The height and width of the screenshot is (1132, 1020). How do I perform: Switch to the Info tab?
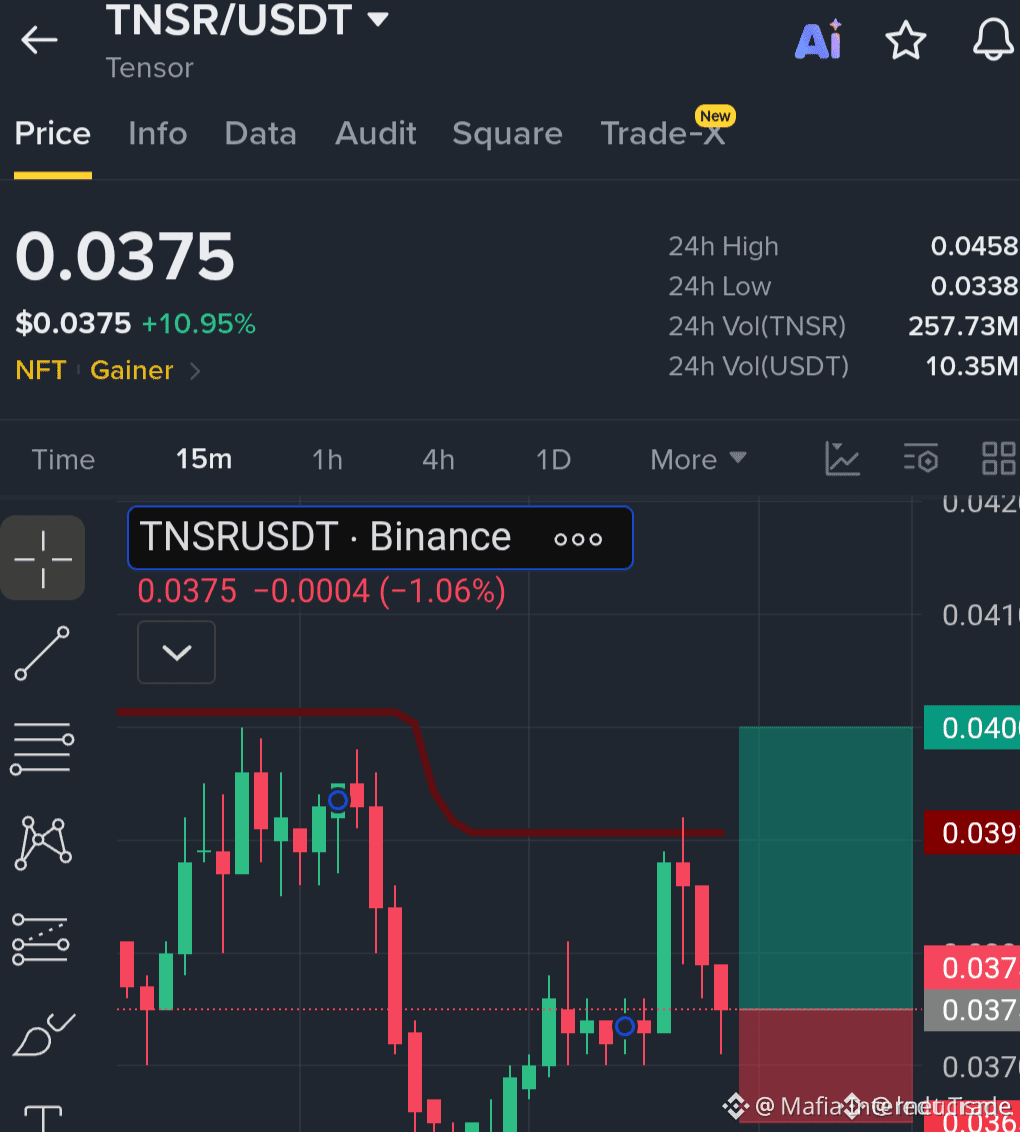(x=157, y=134)
